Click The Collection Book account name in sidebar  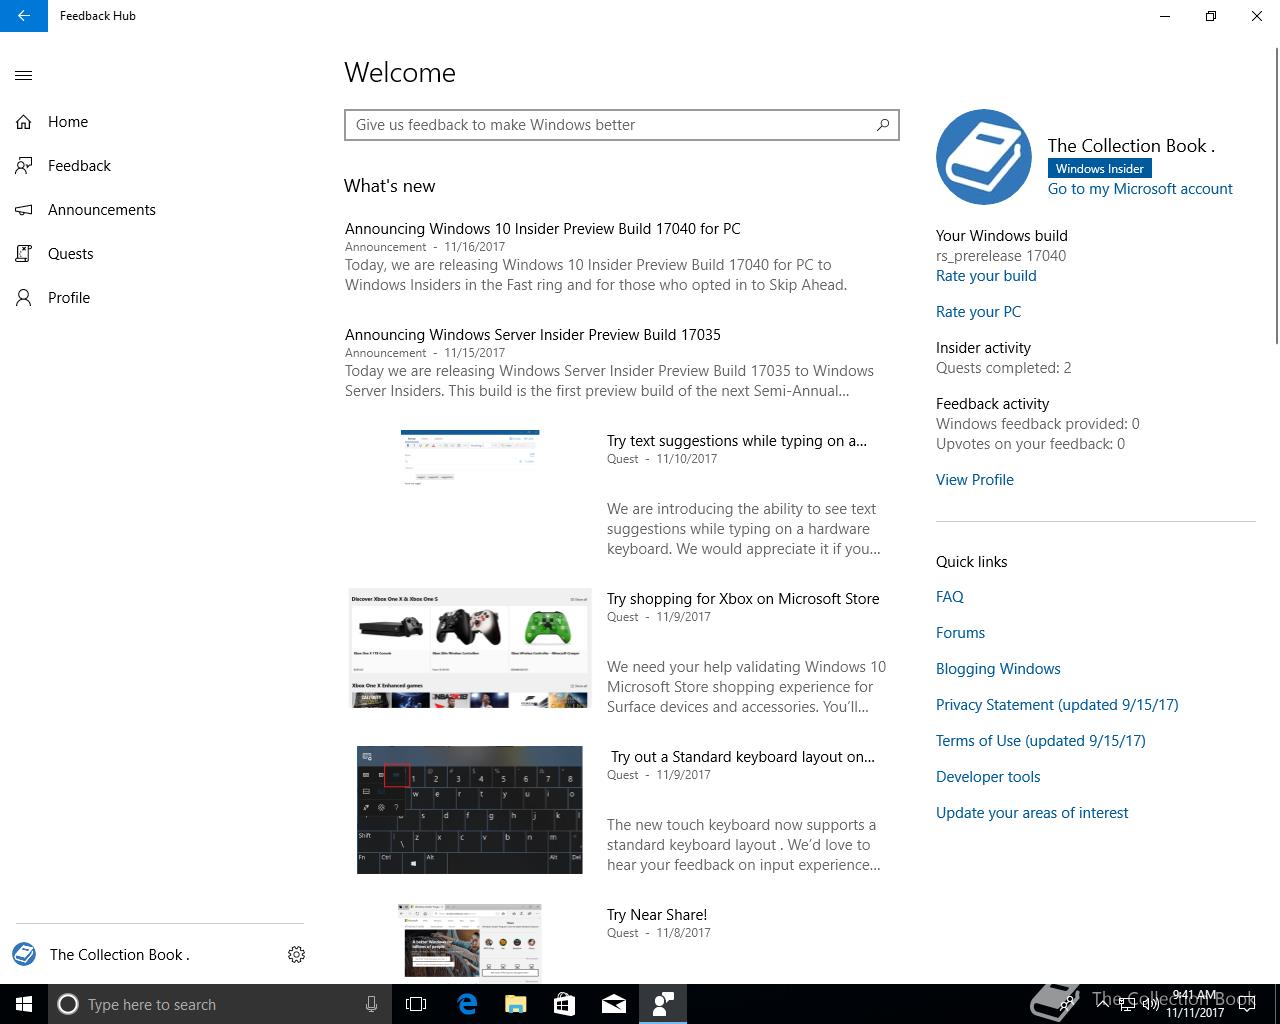(120, 955)
